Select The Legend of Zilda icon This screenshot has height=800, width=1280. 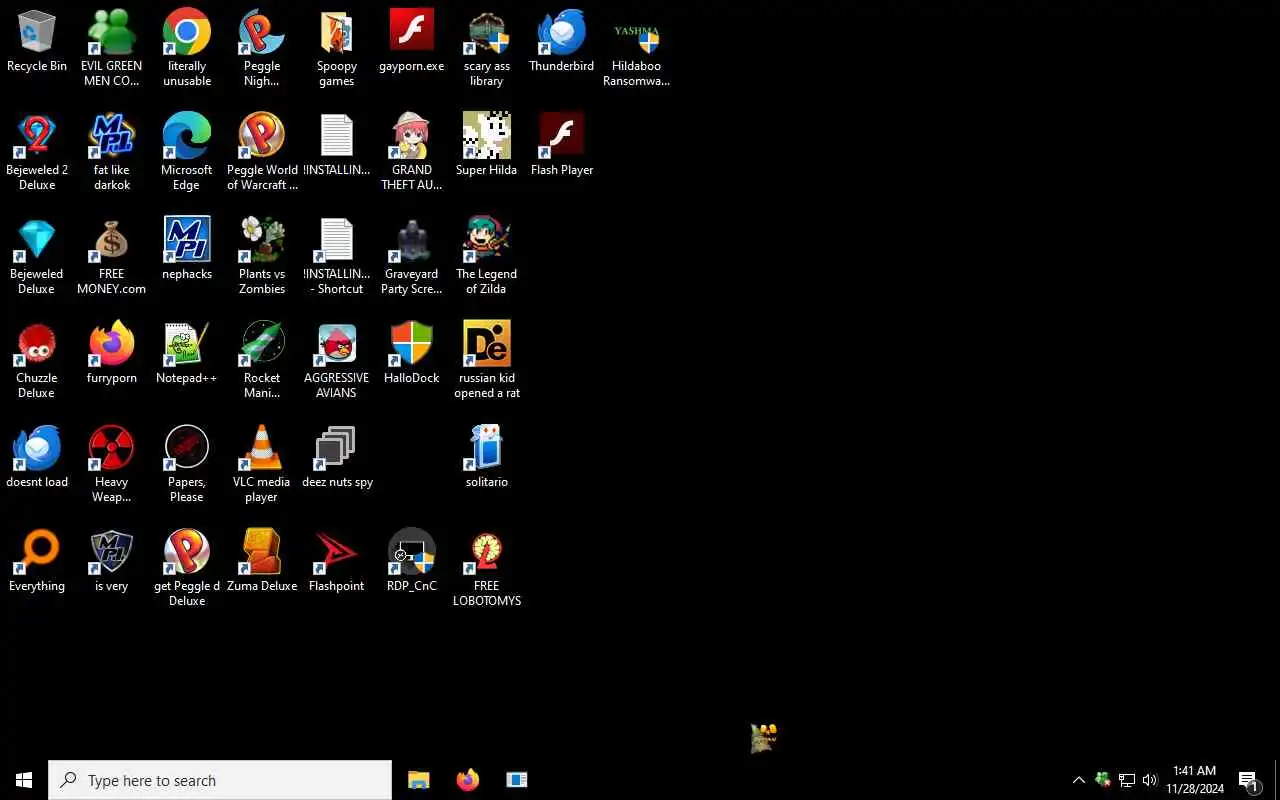487,256
